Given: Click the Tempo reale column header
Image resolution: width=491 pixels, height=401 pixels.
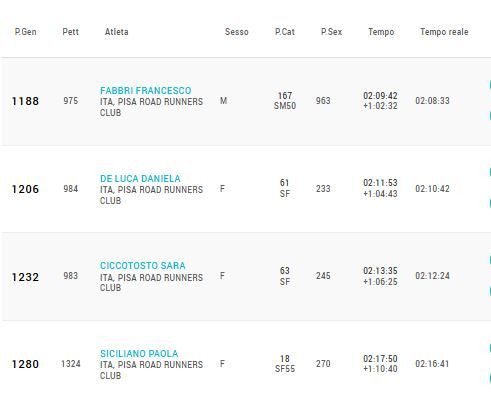Looking at the screenshot, I should (444, 32).
